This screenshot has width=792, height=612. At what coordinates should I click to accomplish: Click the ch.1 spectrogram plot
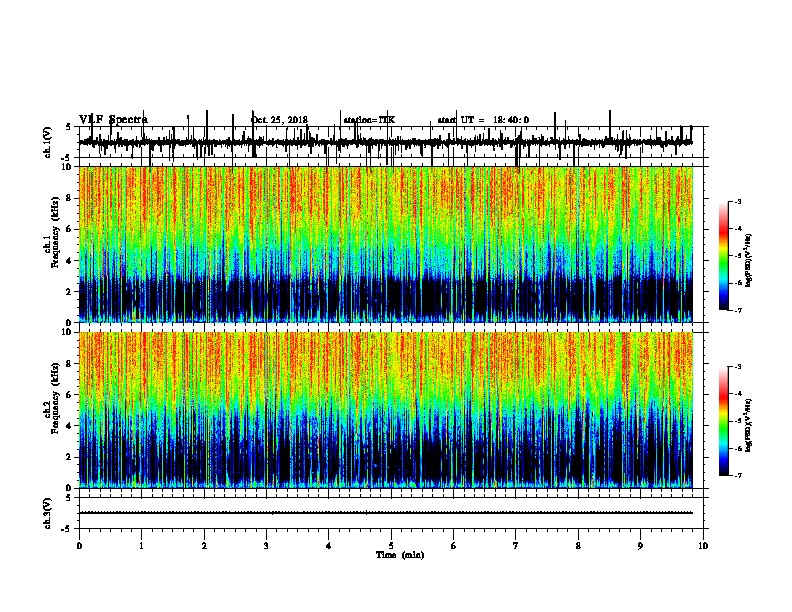(x=386, y=244)
